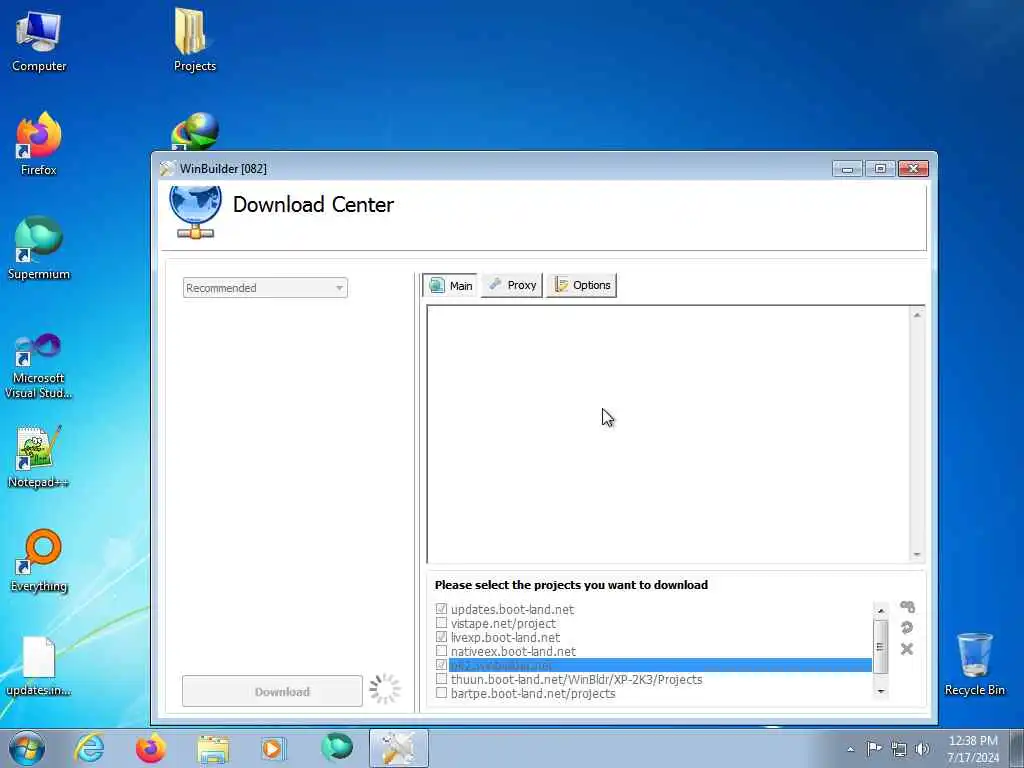Minimize the WinBuilder window
This screenshot has height=768, width=1024.
coord(848,169)
